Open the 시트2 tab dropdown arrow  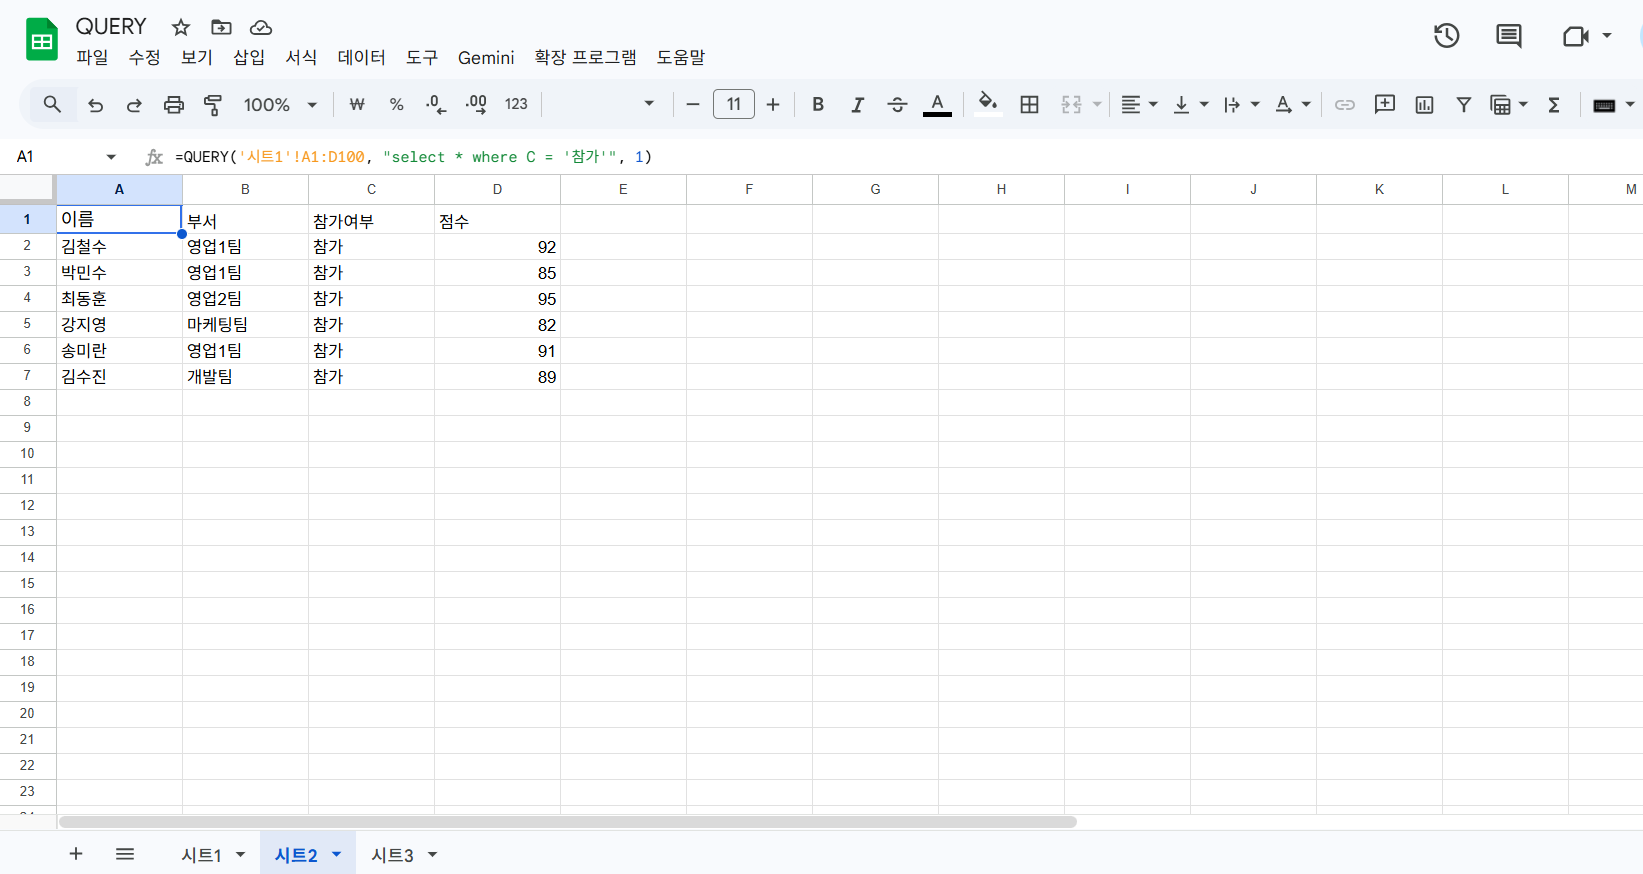[x=337, y=854]
